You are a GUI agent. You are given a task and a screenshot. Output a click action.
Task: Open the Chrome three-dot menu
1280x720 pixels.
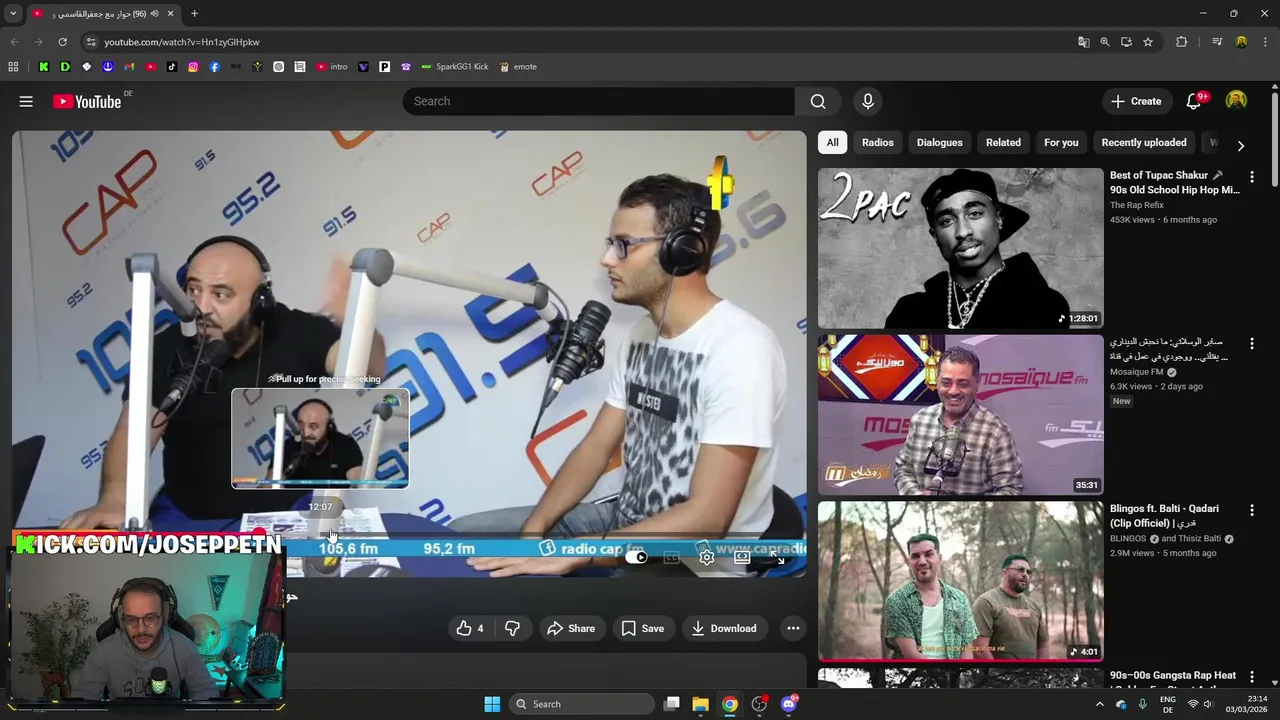[1265, 42]
